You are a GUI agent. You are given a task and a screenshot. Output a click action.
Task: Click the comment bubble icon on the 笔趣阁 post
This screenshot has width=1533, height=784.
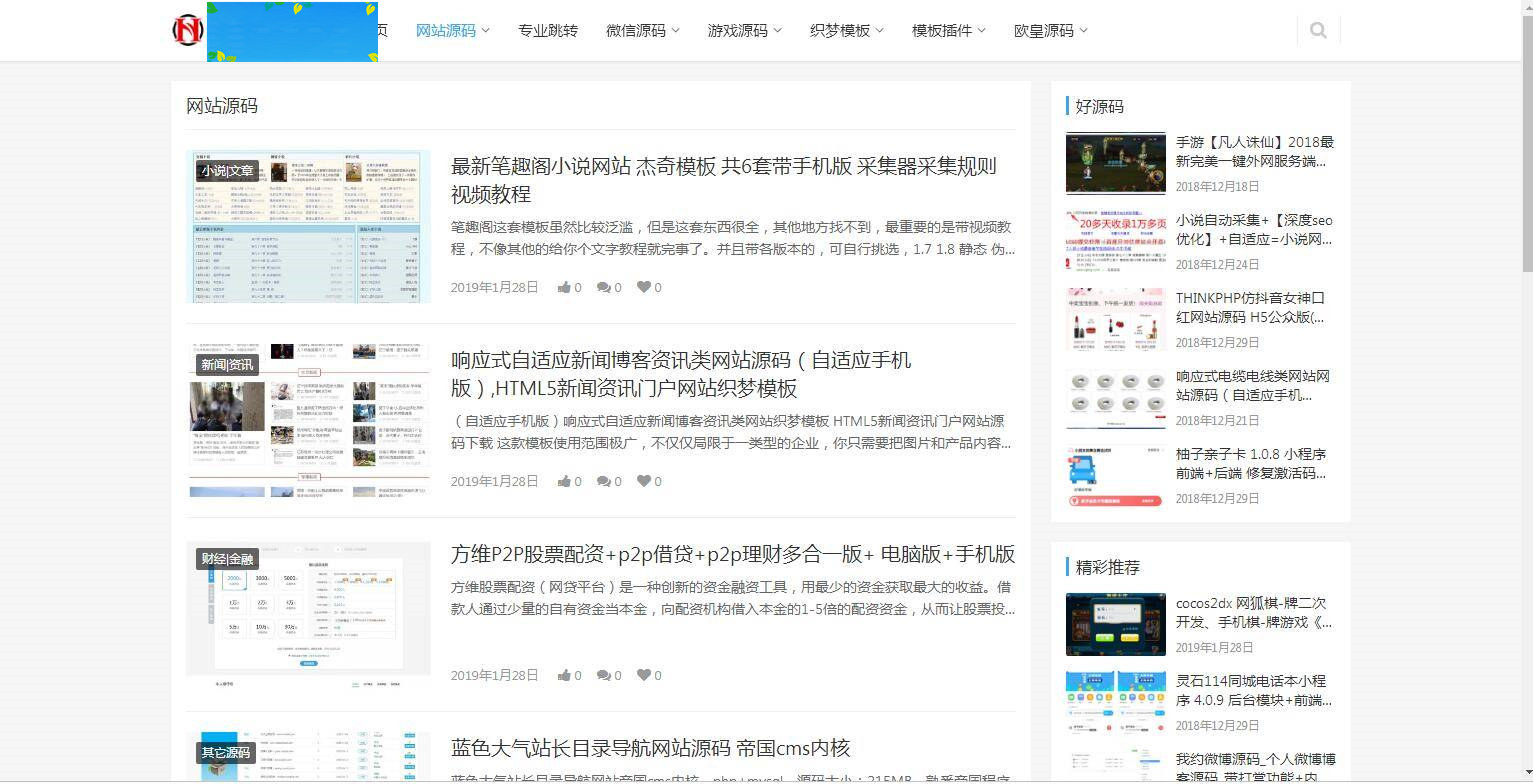[604, 287]
